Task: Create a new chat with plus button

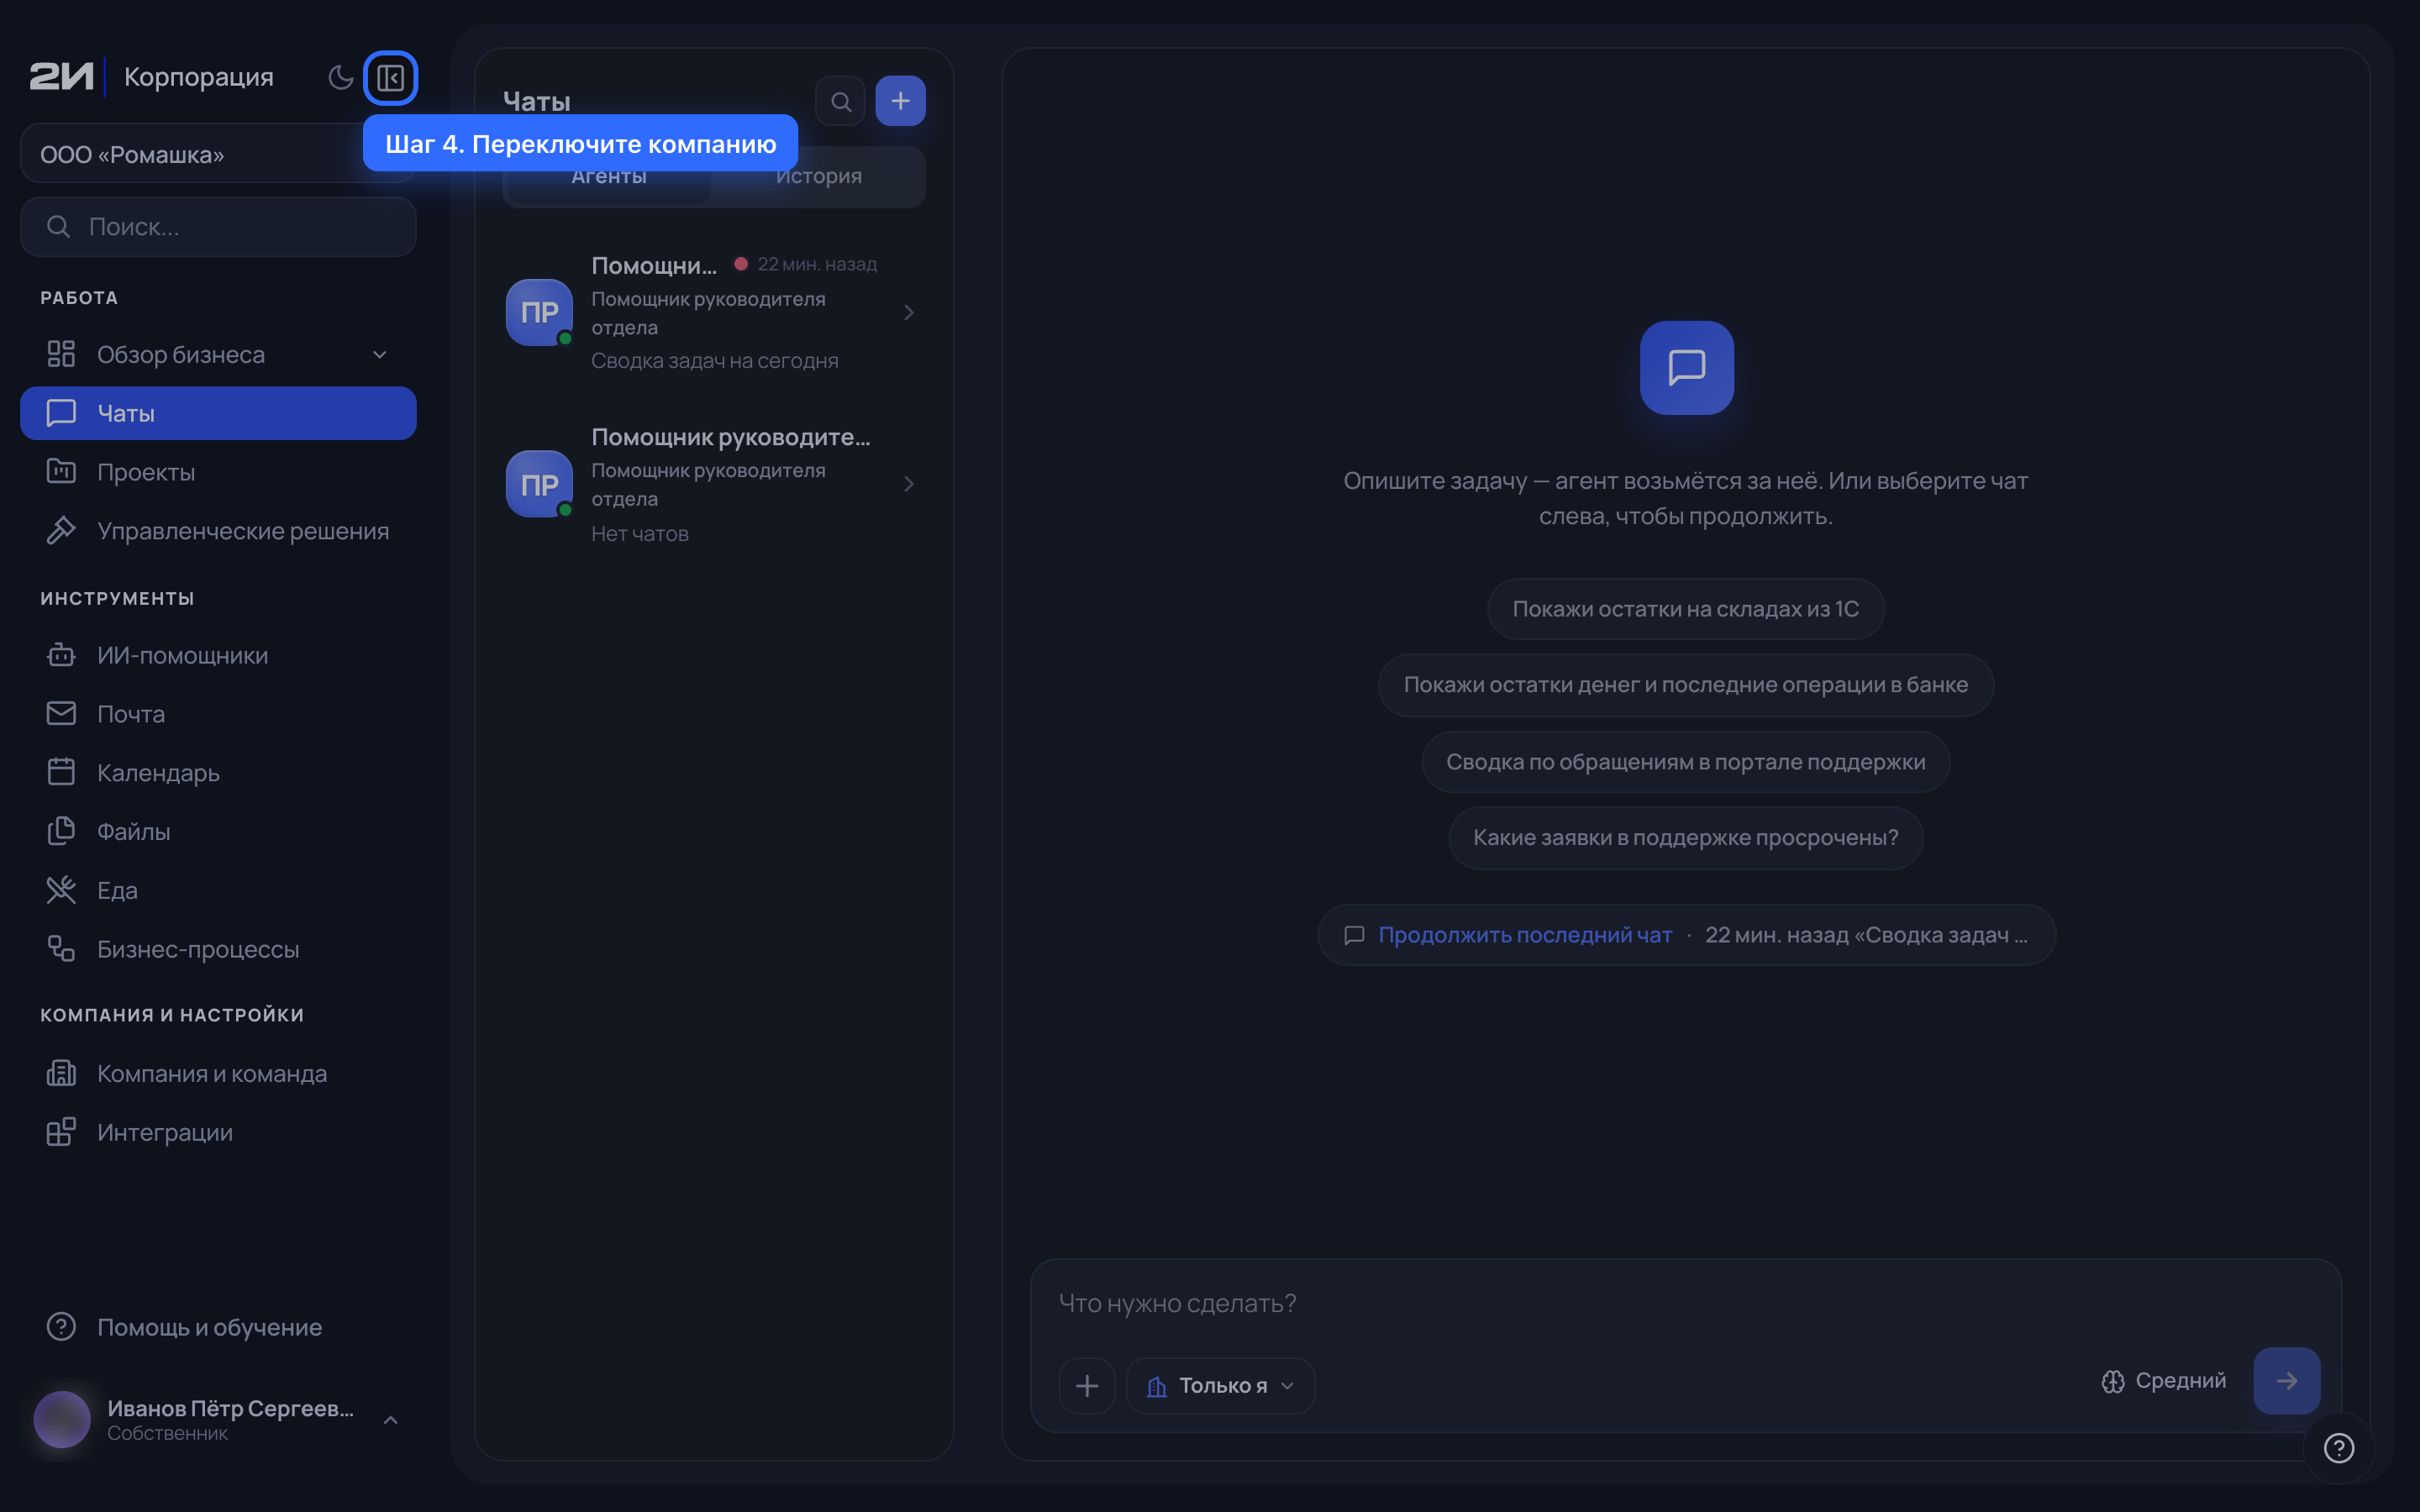Action: [900, 101]
